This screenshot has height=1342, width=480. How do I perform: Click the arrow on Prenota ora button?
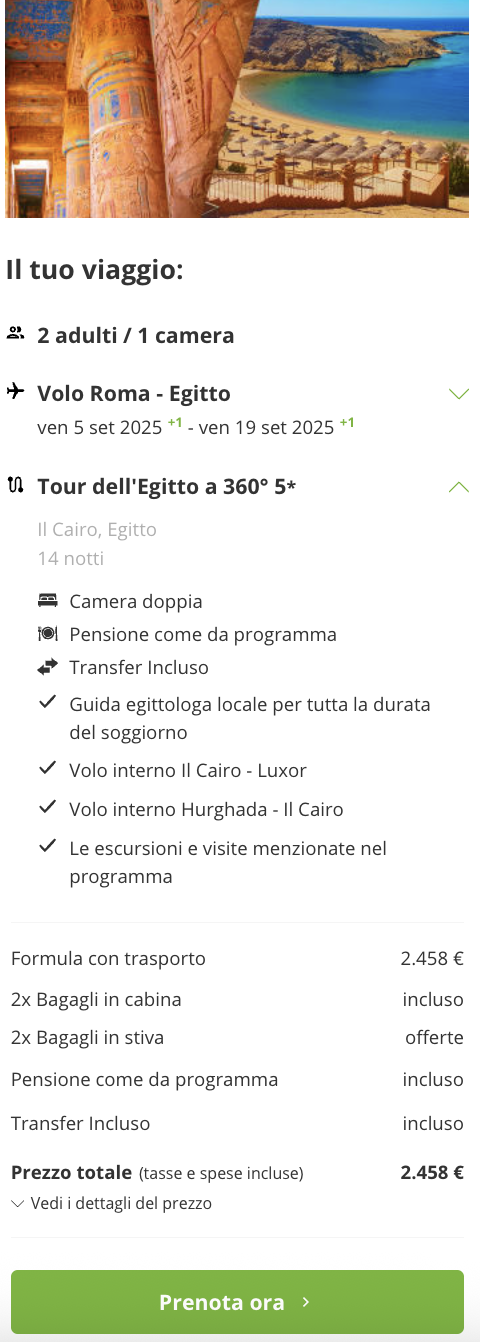pyautogui.click(x=306, y=1302)
